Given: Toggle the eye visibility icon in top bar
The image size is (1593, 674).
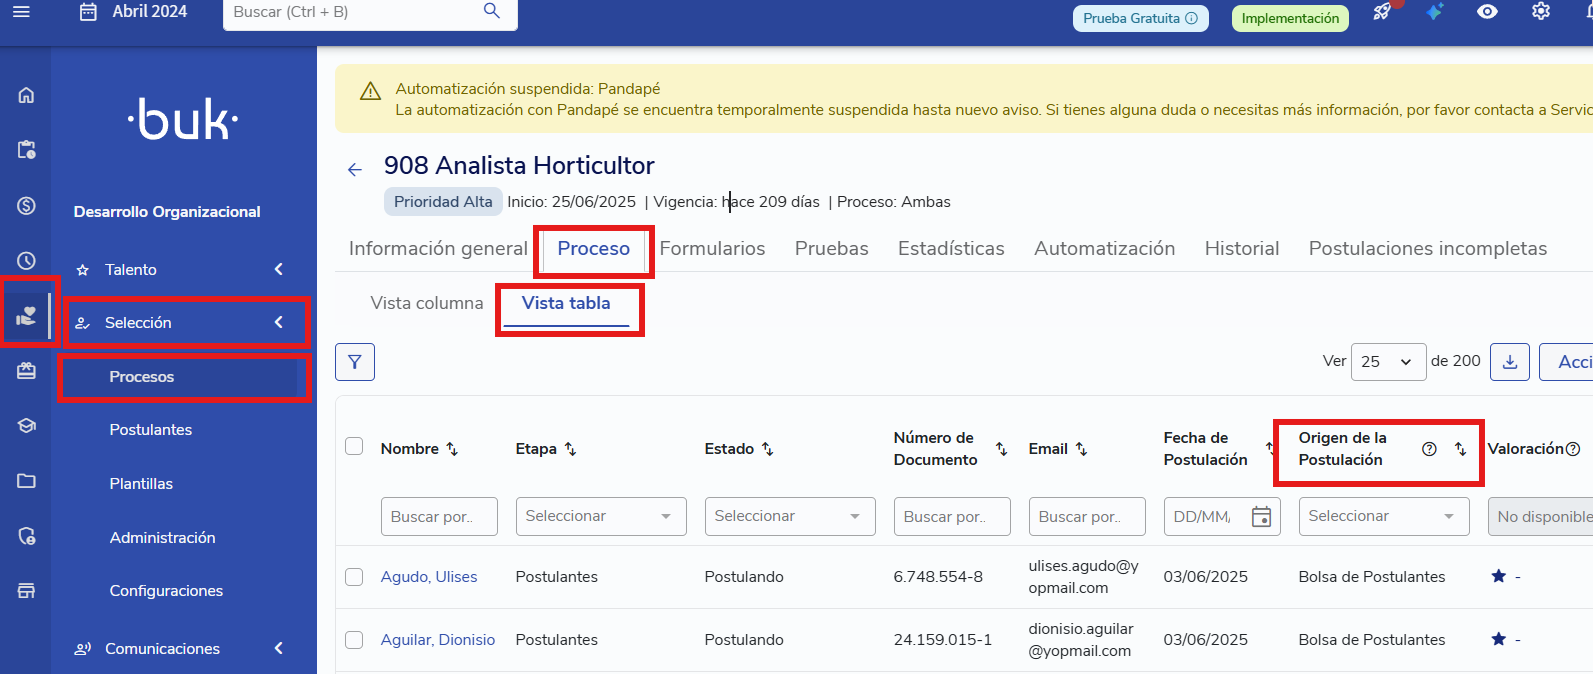Looking at the screenshot, I should [x=1487, y=12].
